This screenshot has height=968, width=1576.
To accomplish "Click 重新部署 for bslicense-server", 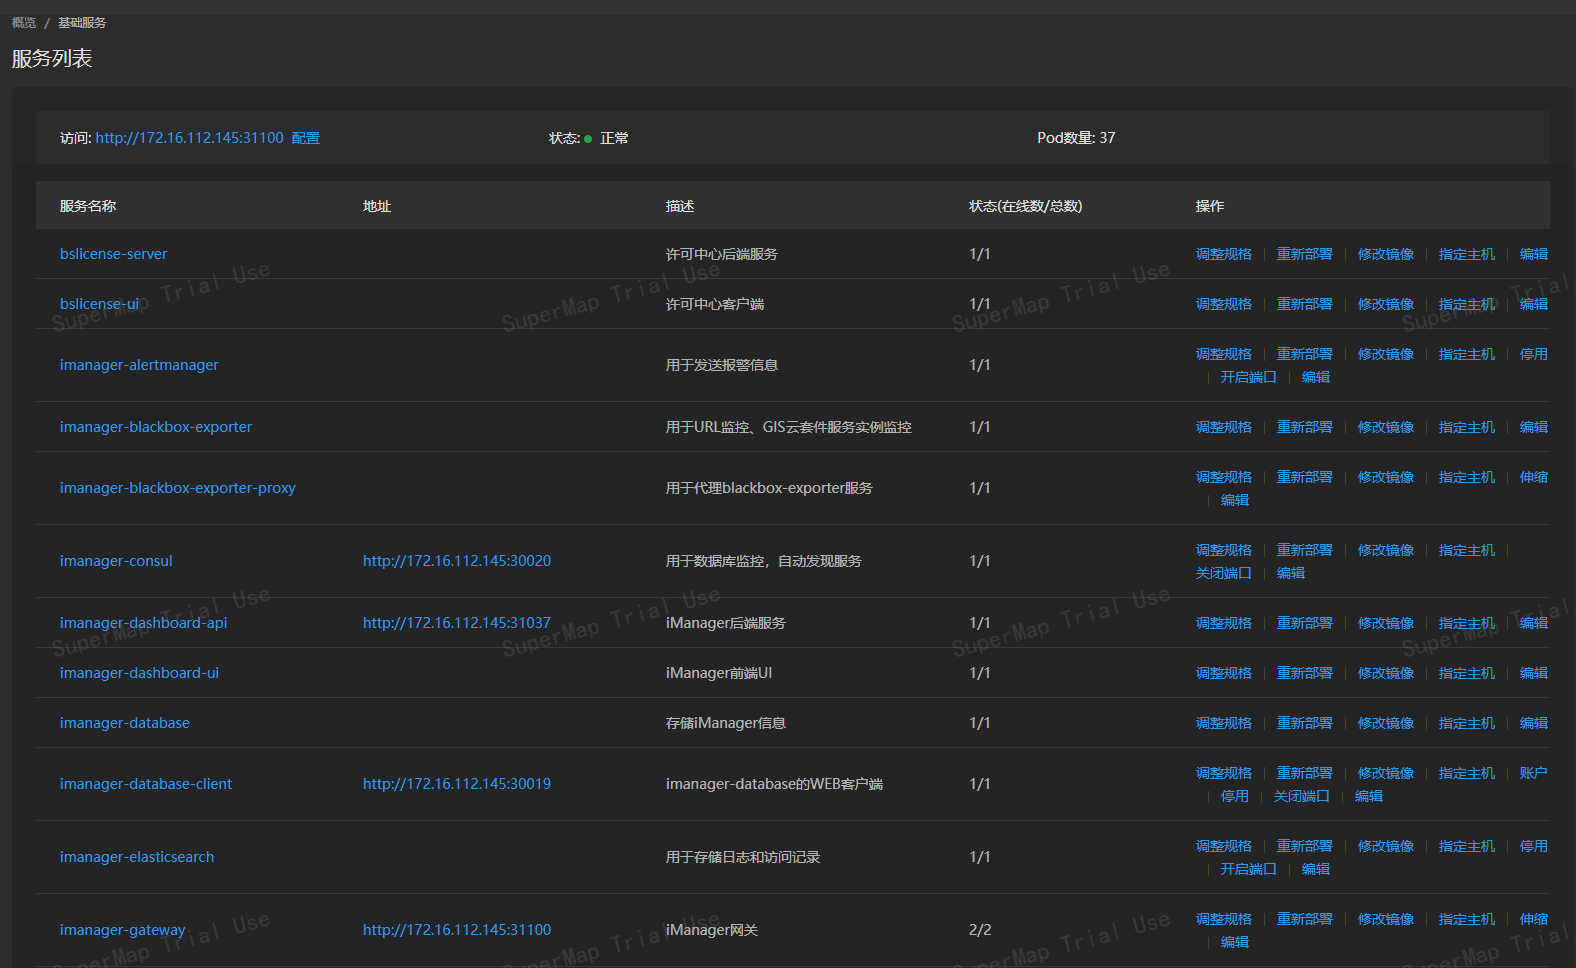I will (x=1305, y=254).
